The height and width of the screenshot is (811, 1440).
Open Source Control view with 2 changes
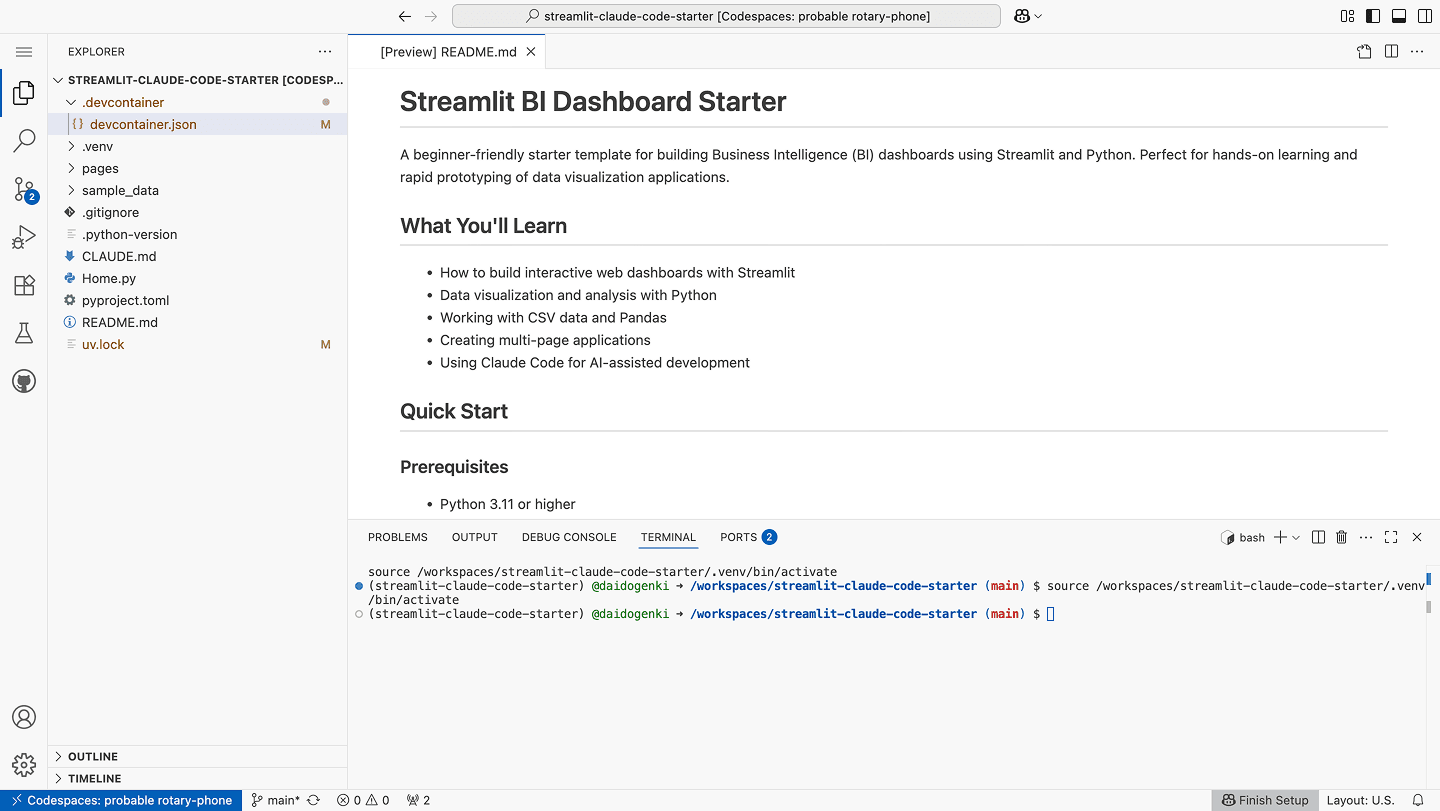coord(24,189)
